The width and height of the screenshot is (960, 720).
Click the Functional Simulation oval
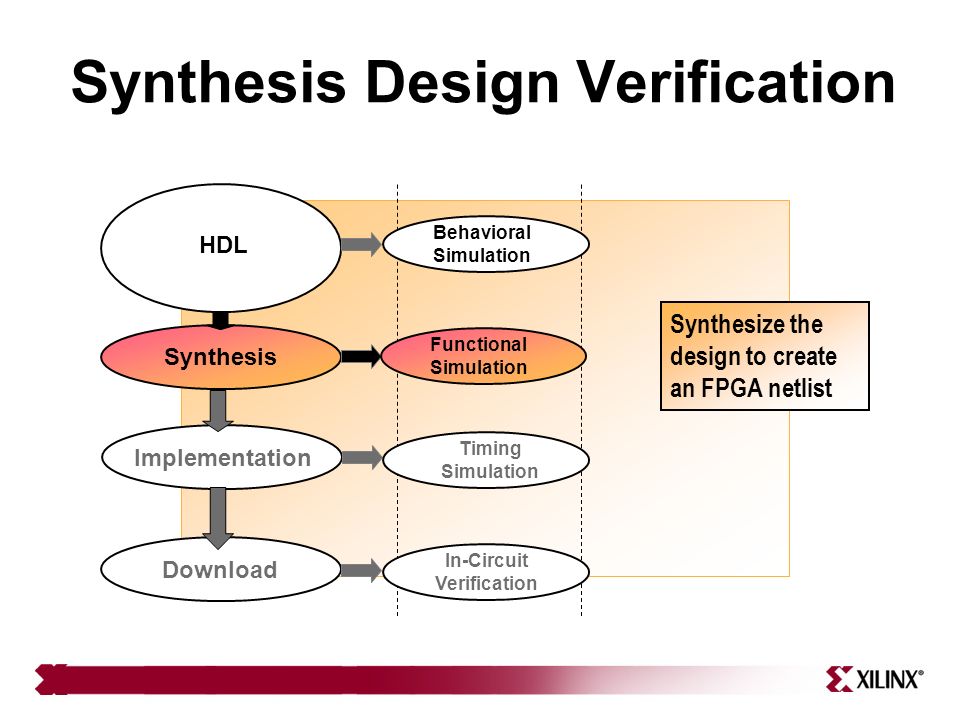[x=484, y=356]
